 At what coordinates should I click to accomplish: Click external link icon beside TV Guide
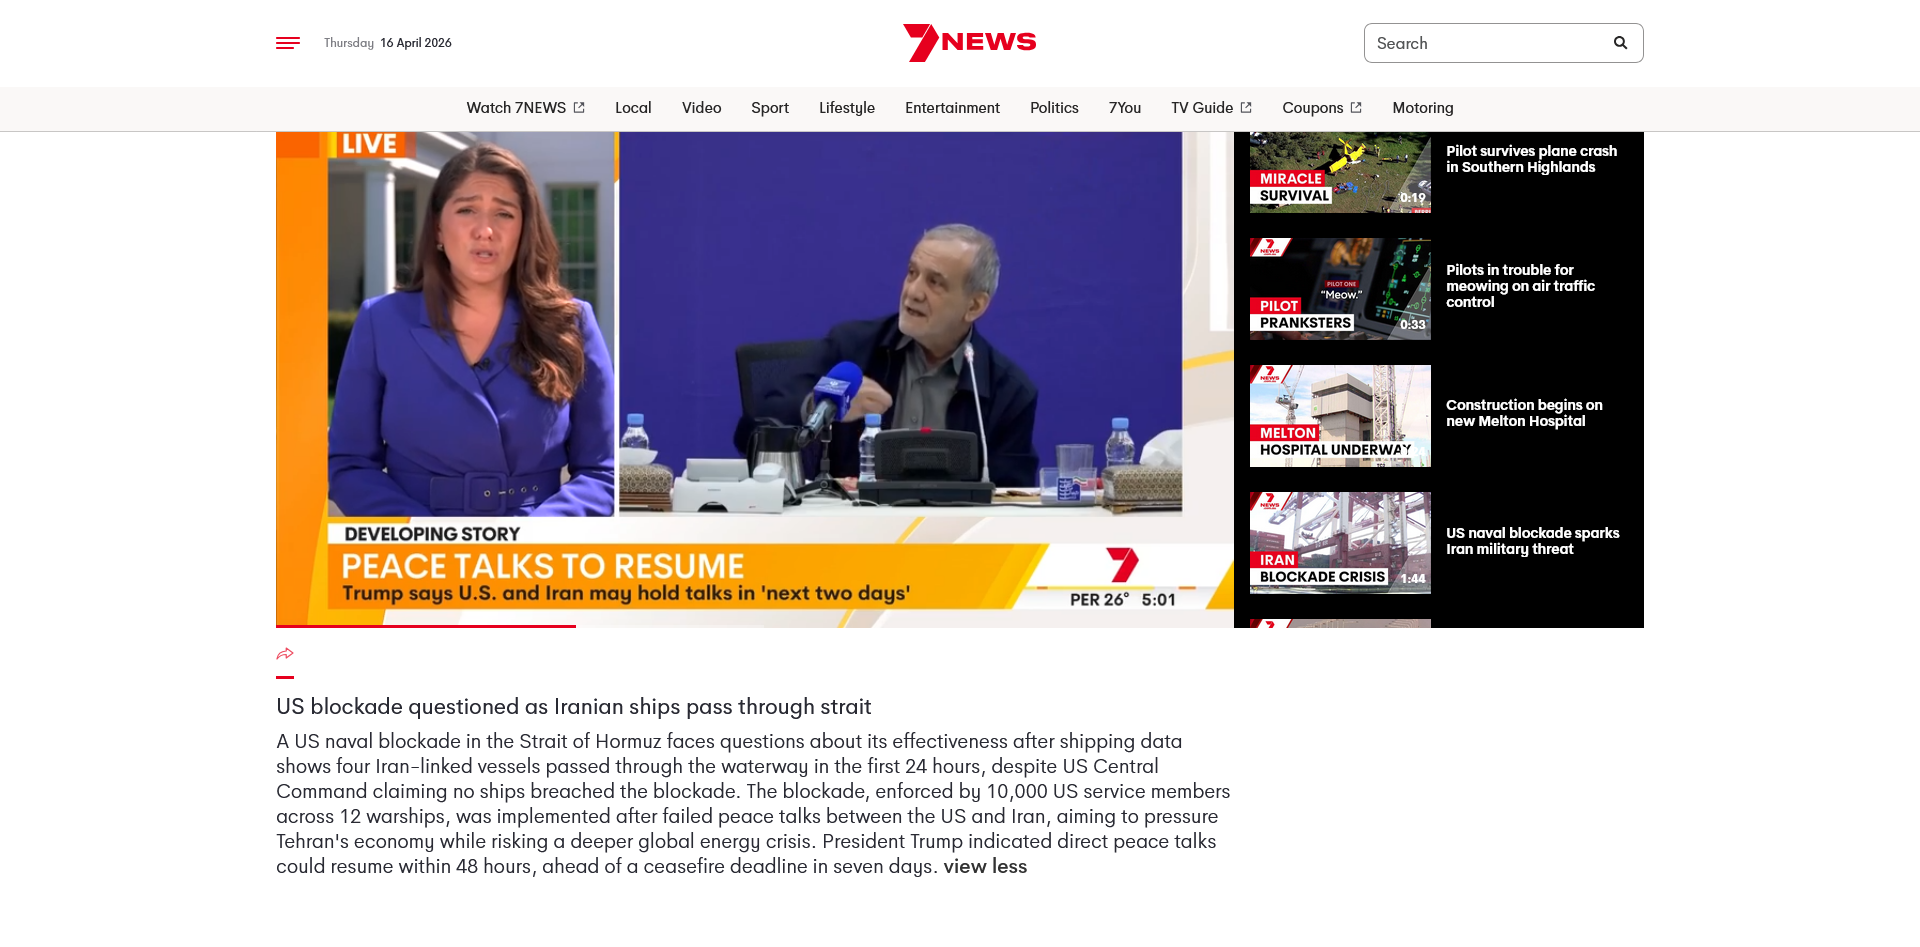coord(1246,108)
